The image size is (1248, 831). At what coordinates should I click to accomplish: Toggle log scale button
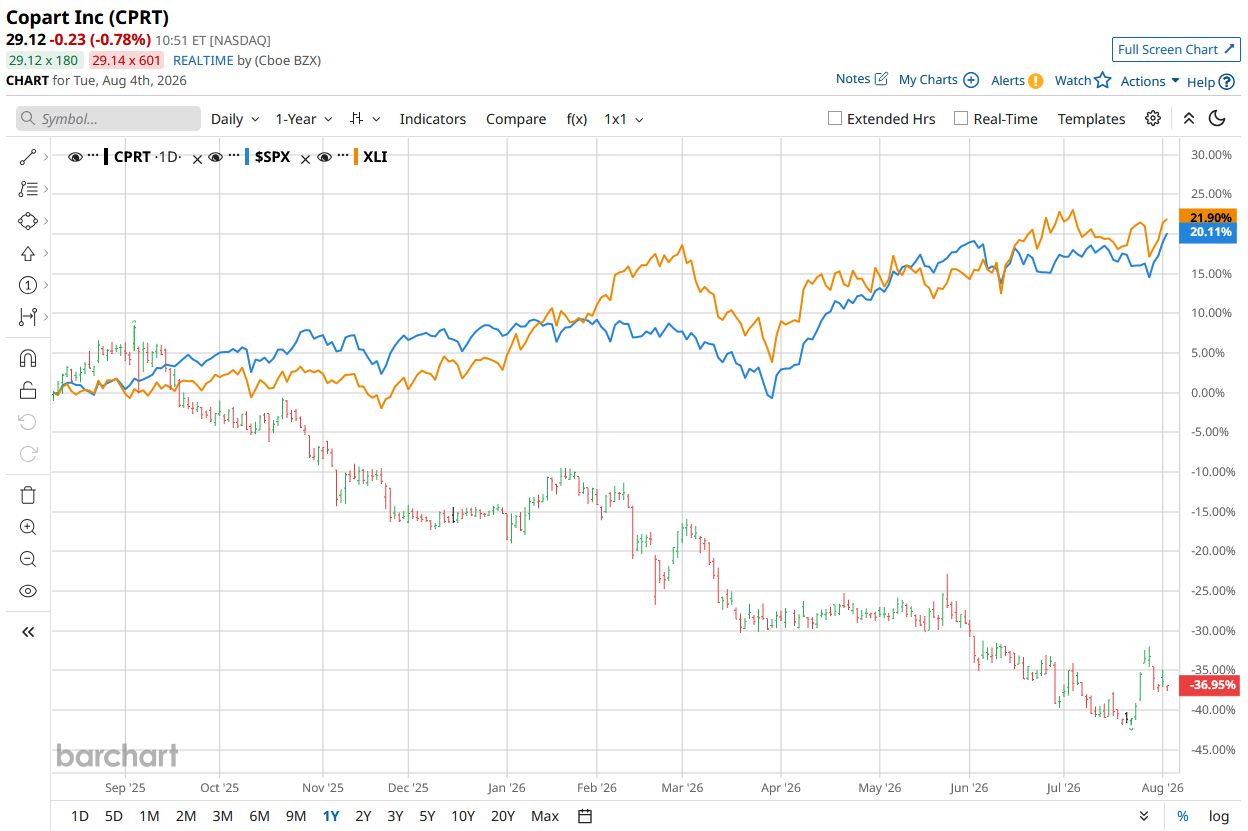coord(1218,816)
